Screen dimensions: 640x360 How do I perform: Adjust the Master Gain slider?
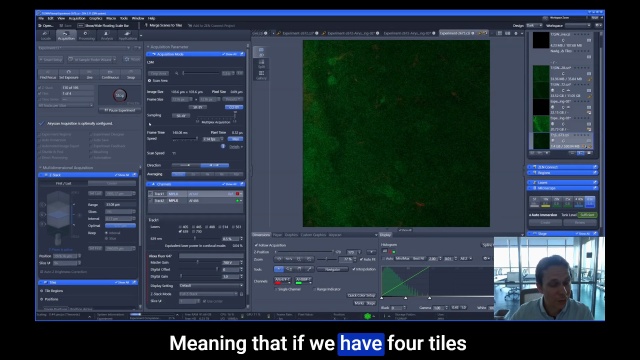click(199, 262)
